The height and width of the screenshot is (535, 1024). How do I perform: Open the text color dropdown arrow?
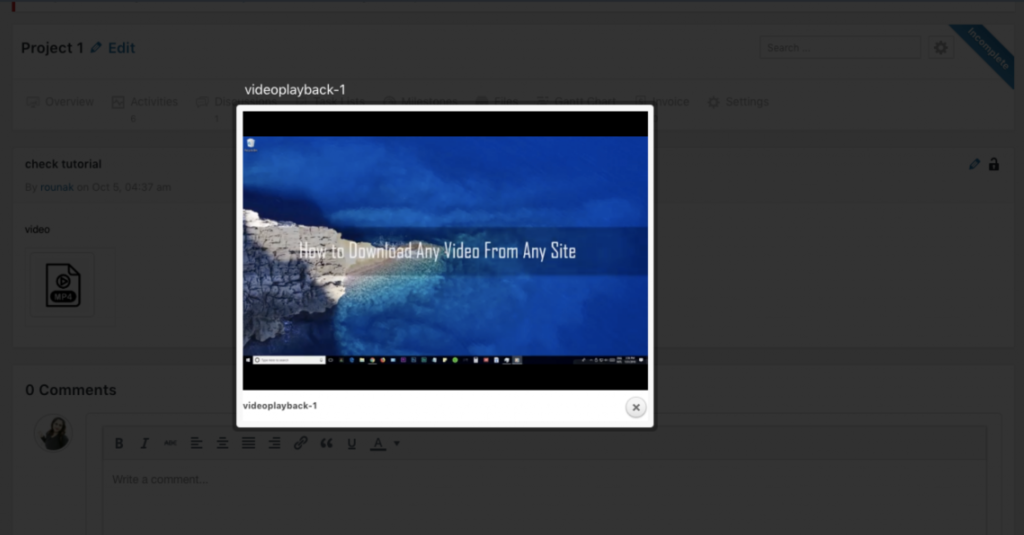point(396,444)
